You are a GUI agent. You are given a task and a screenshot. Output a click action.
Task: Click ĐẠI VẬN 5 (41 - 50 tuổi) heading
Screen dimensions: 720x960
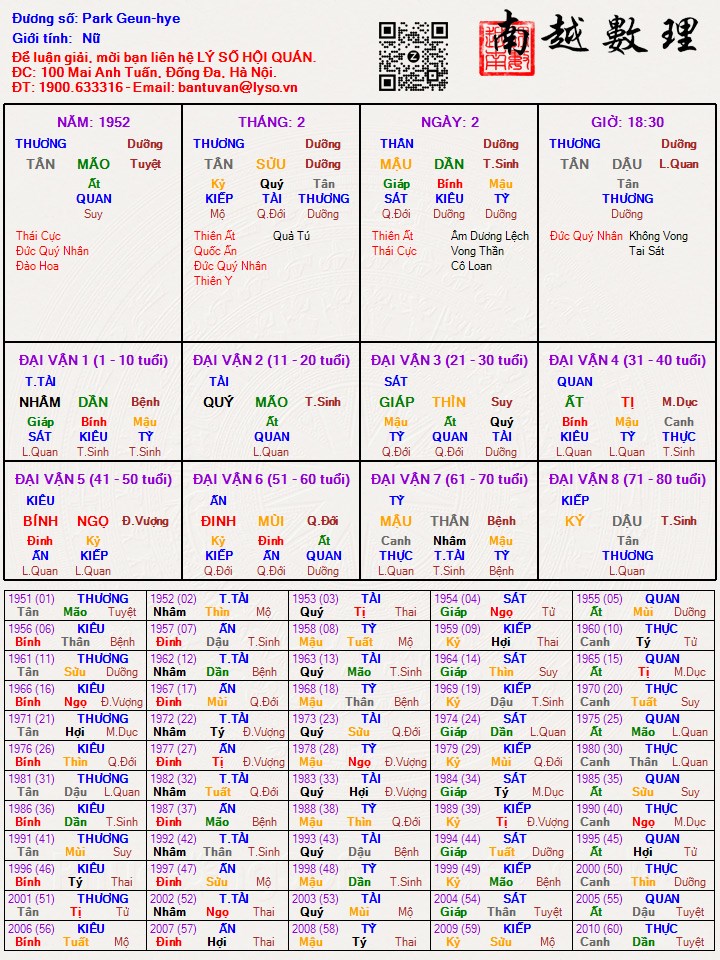point(93,479)
